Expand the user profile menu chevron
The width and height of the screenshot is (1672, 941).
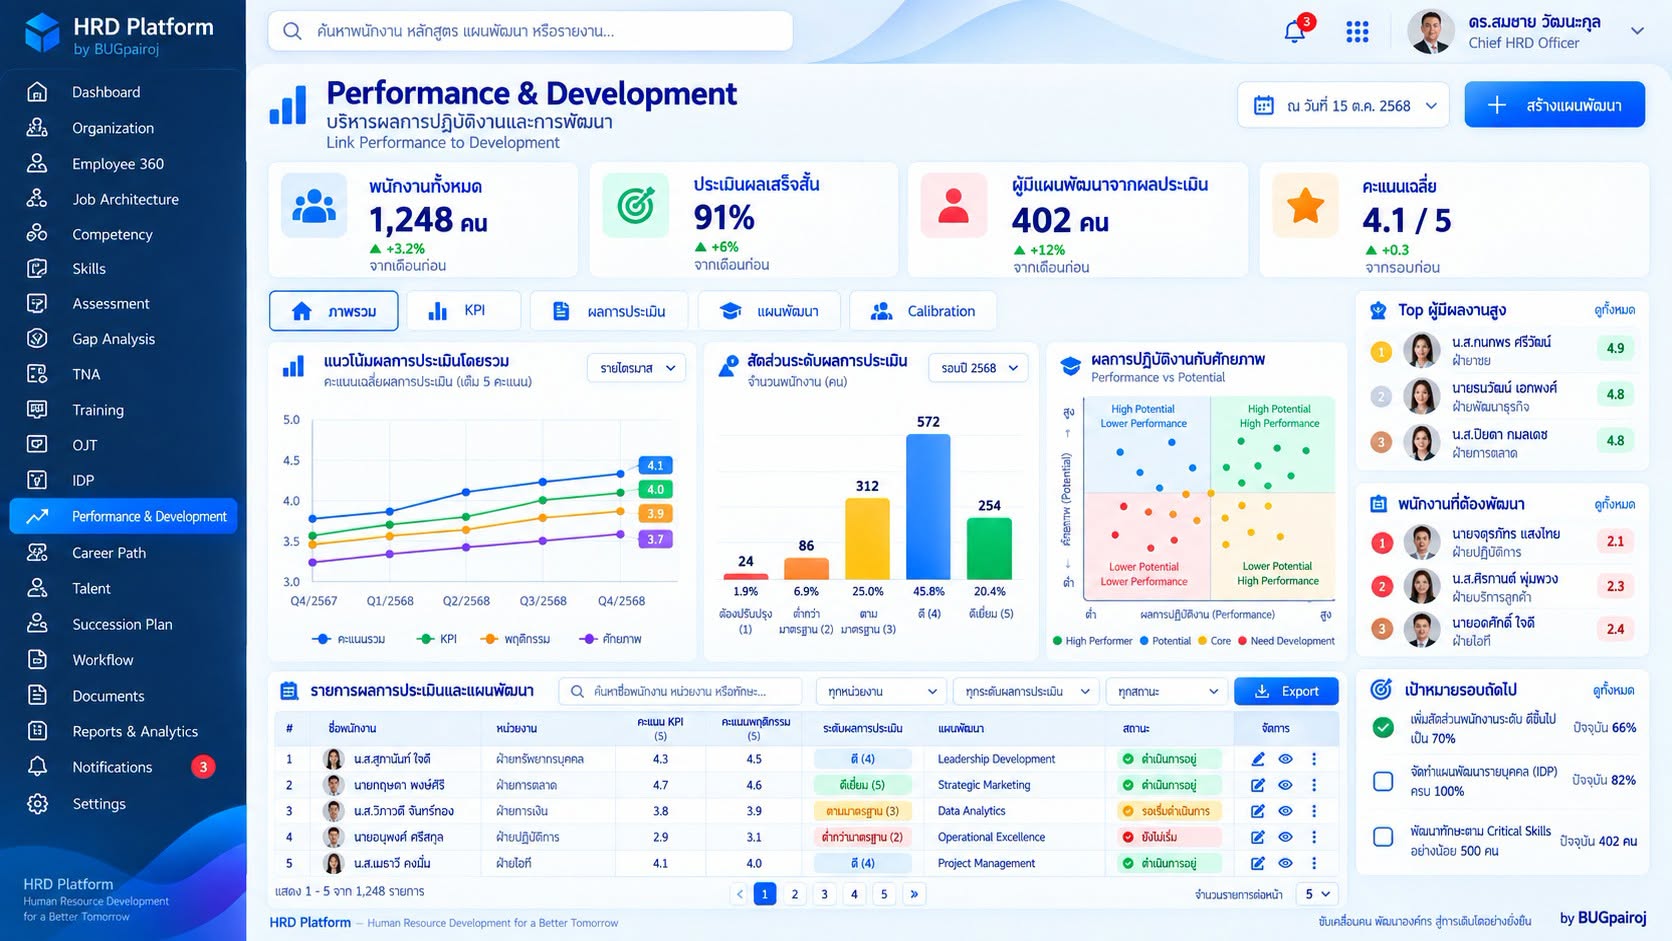1637,31
